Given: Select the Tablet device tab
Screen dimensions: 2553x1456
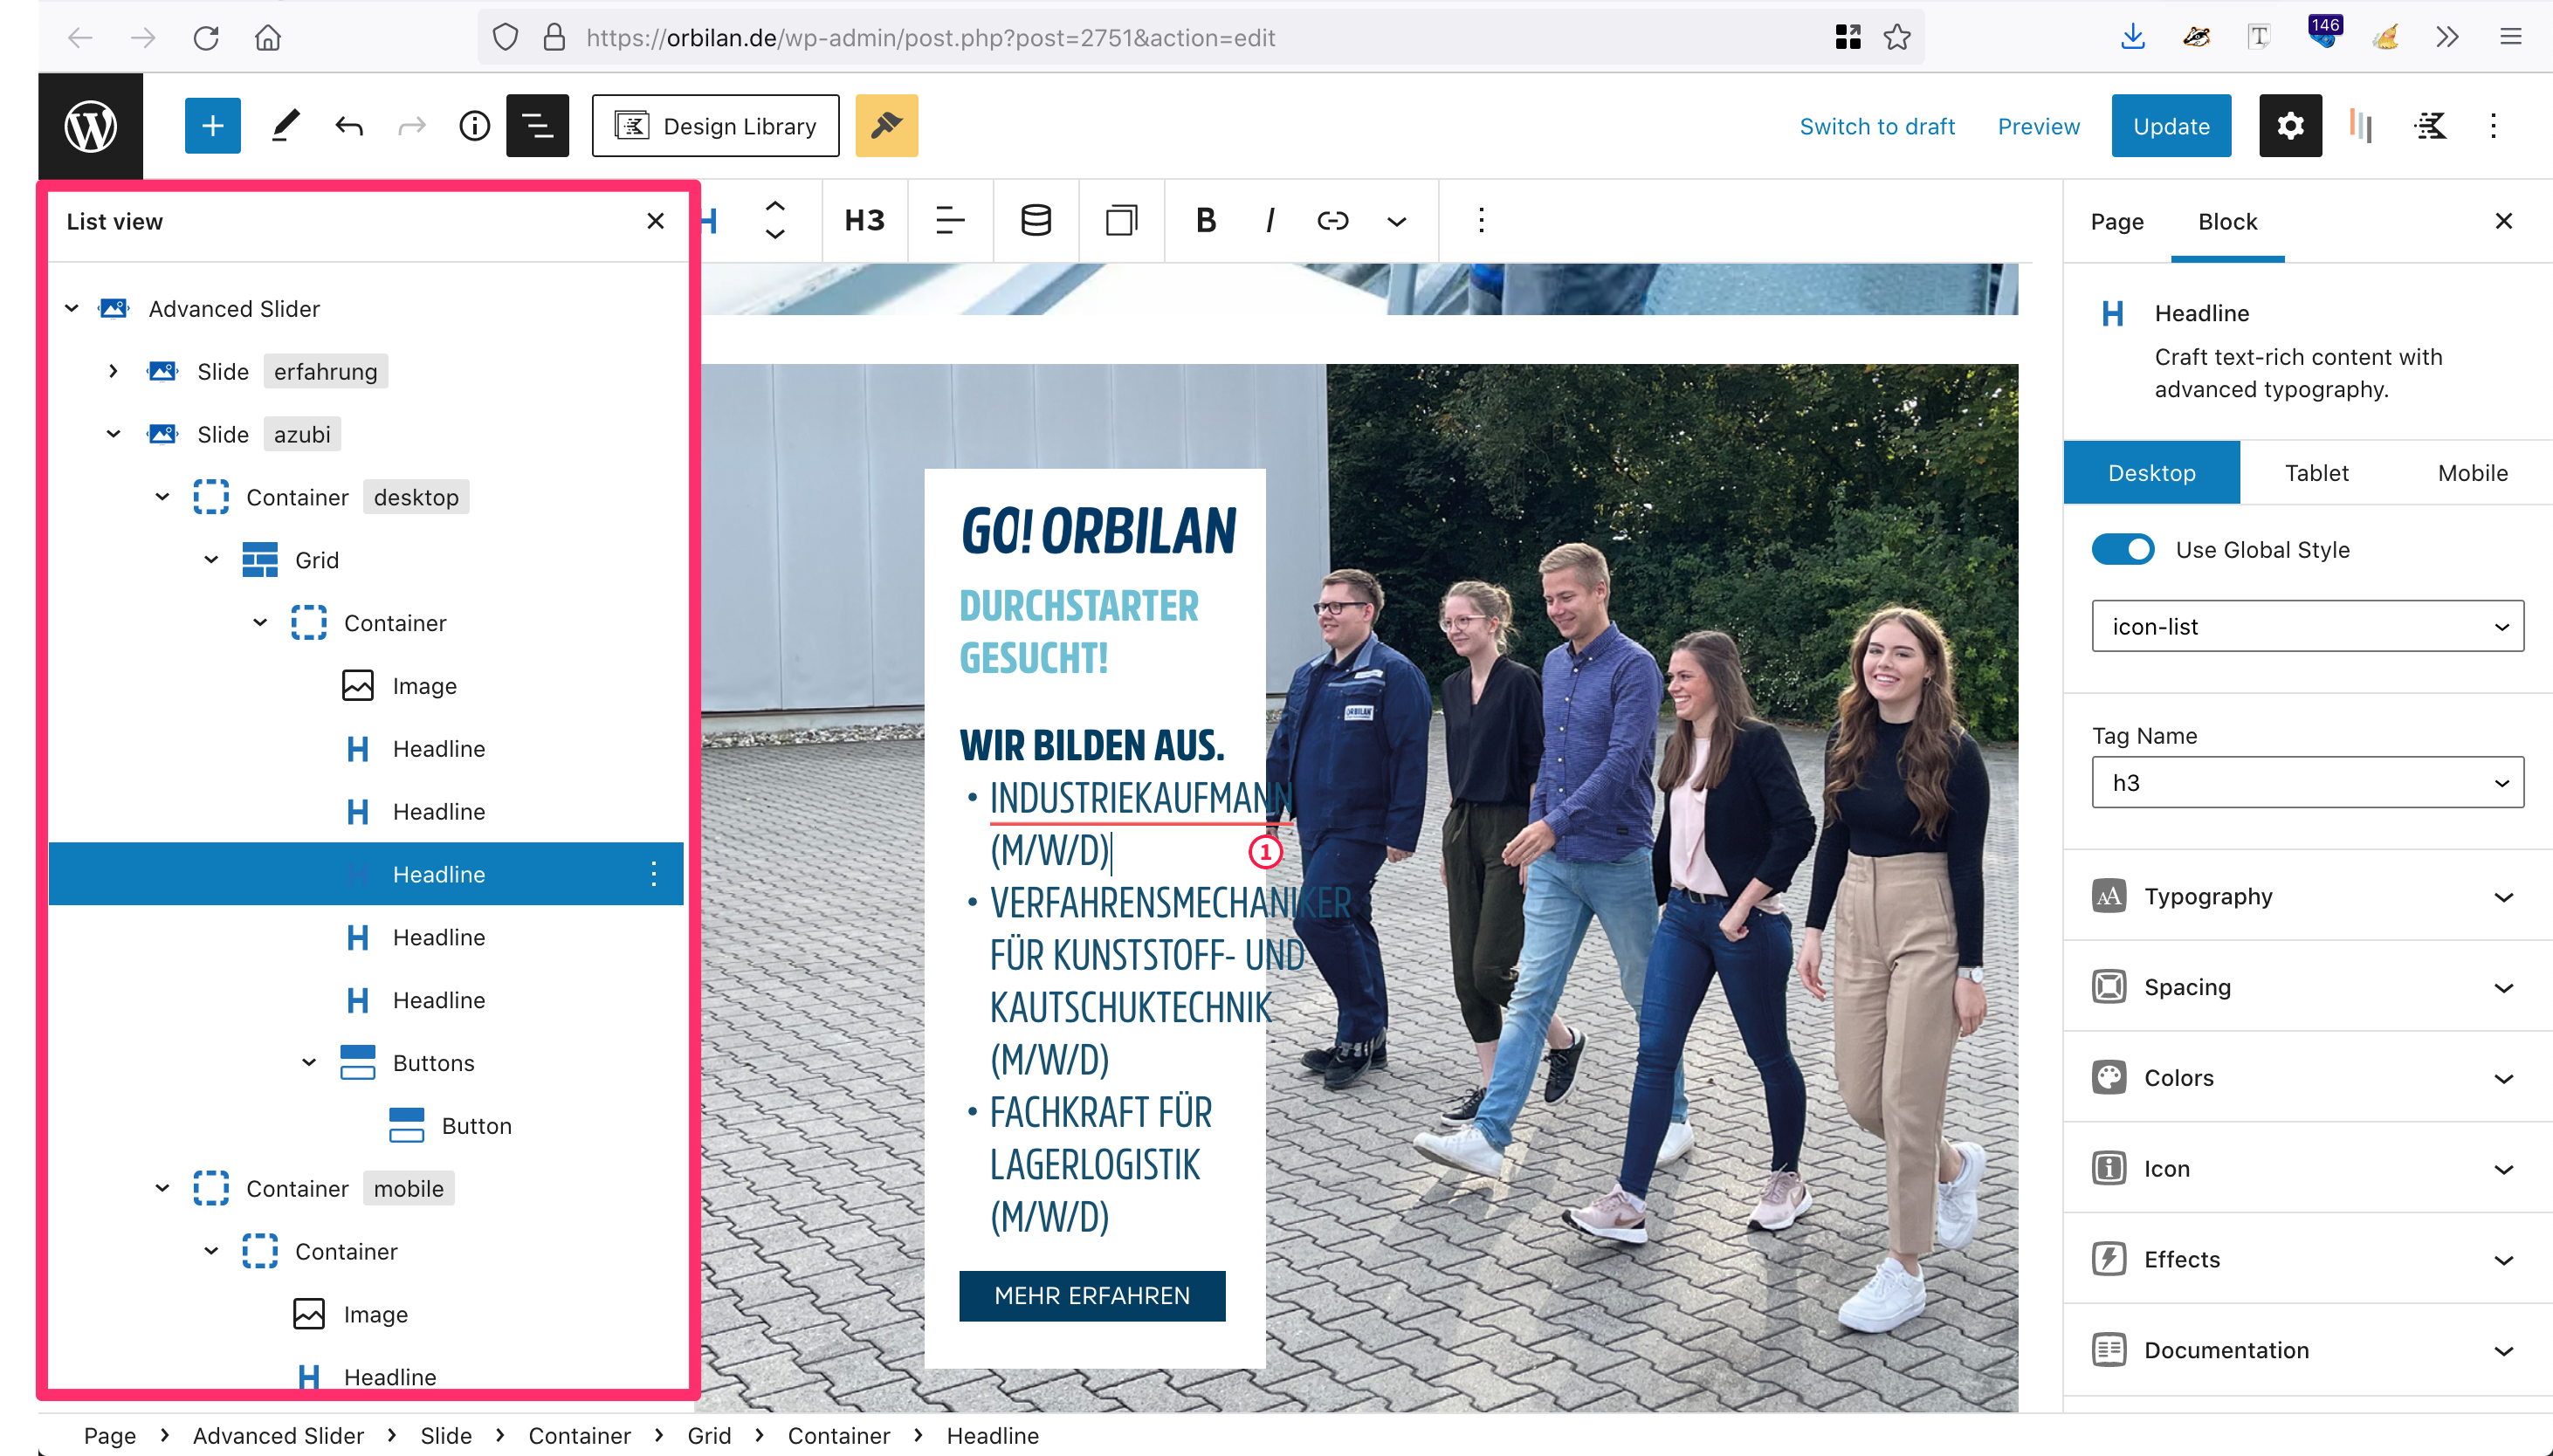Looking at the screenshot, I should tap(2316, 473).
